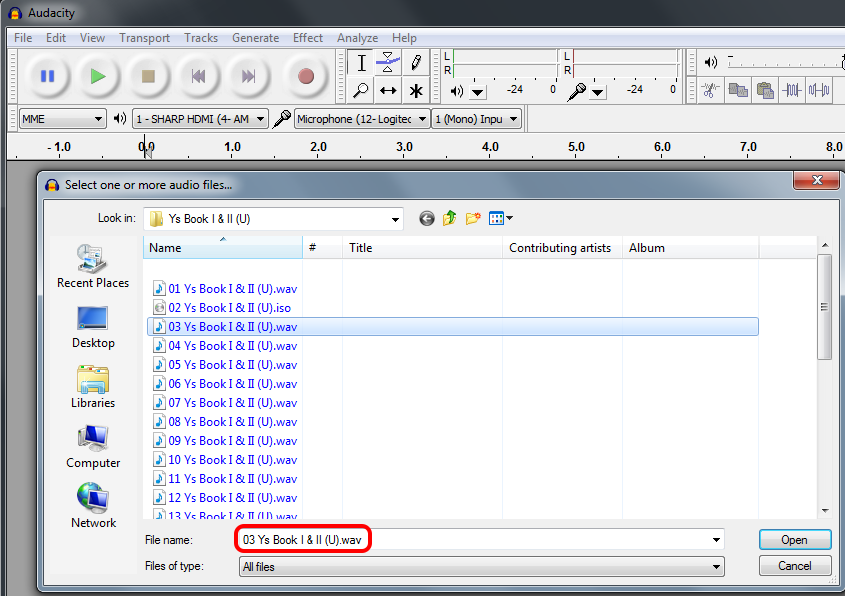The width and height of the screenshot is (845, 596).
Task: Click the Trim audio icon
Action: click(792, 90)
